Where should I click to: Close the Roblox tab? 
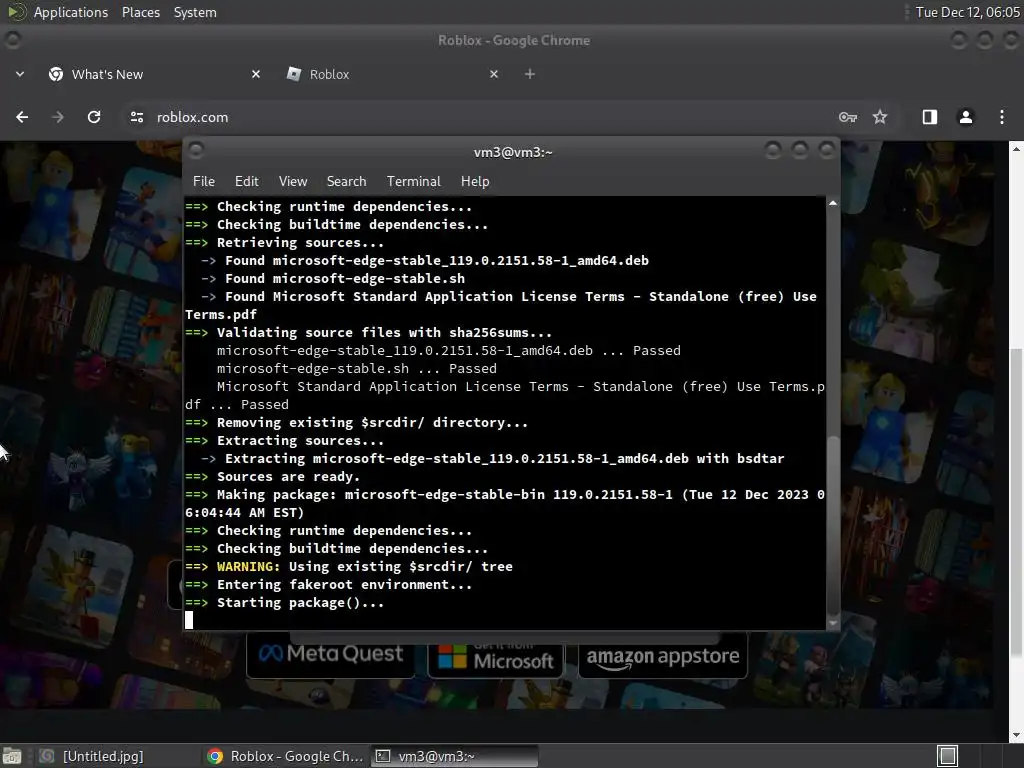494,74
